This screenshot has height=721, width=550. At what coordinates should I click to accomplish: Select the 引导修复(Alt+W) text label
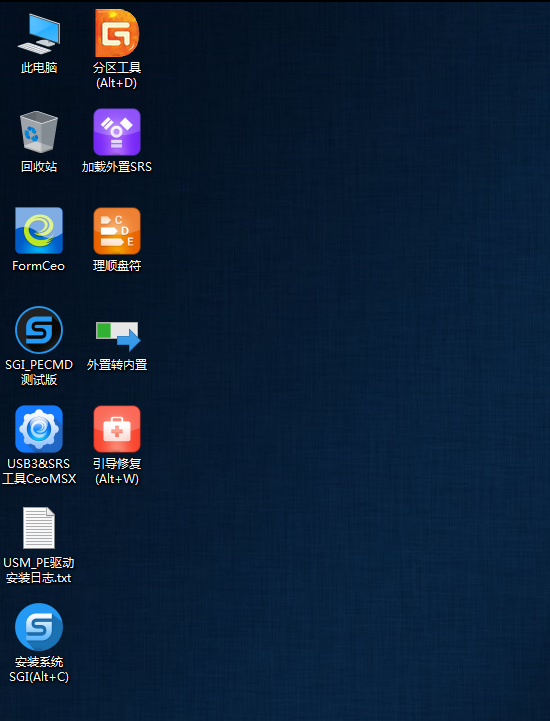pyautogui.click(x=117, y=471)
